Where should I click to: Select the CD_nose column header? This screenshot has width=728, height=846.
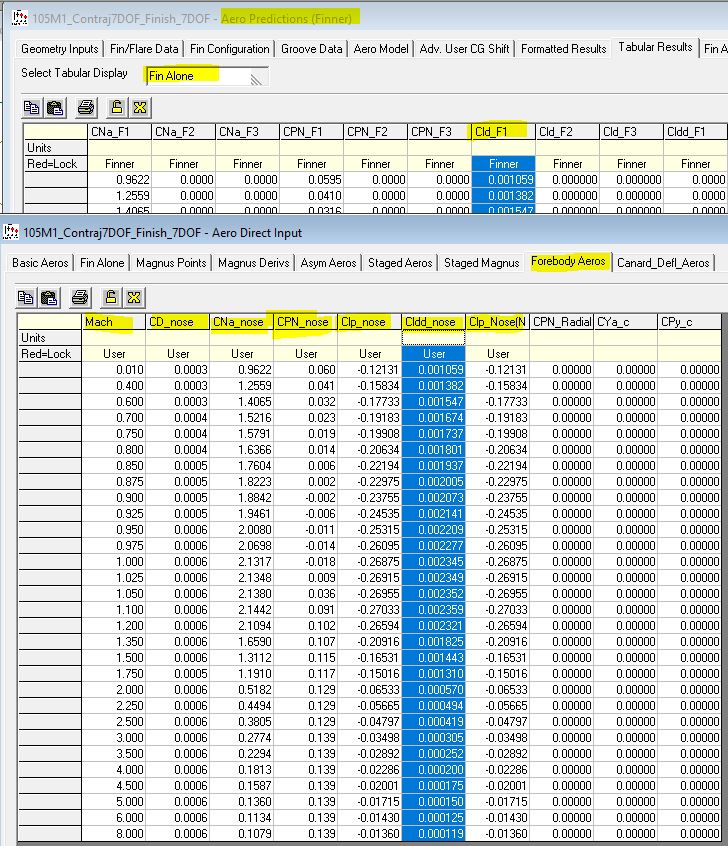[x=177, y=322]
